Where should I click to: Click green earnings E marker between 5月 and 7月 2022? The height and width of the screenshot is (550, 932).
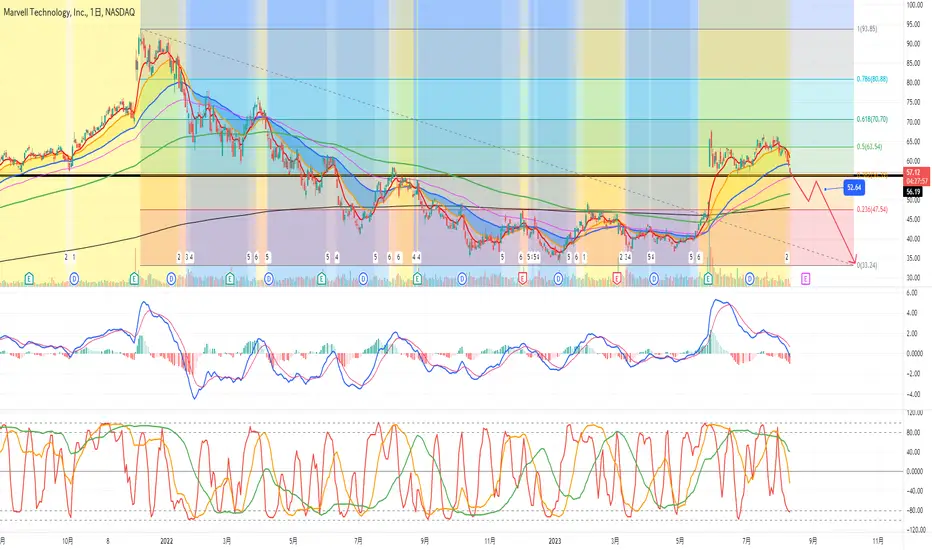322,278
